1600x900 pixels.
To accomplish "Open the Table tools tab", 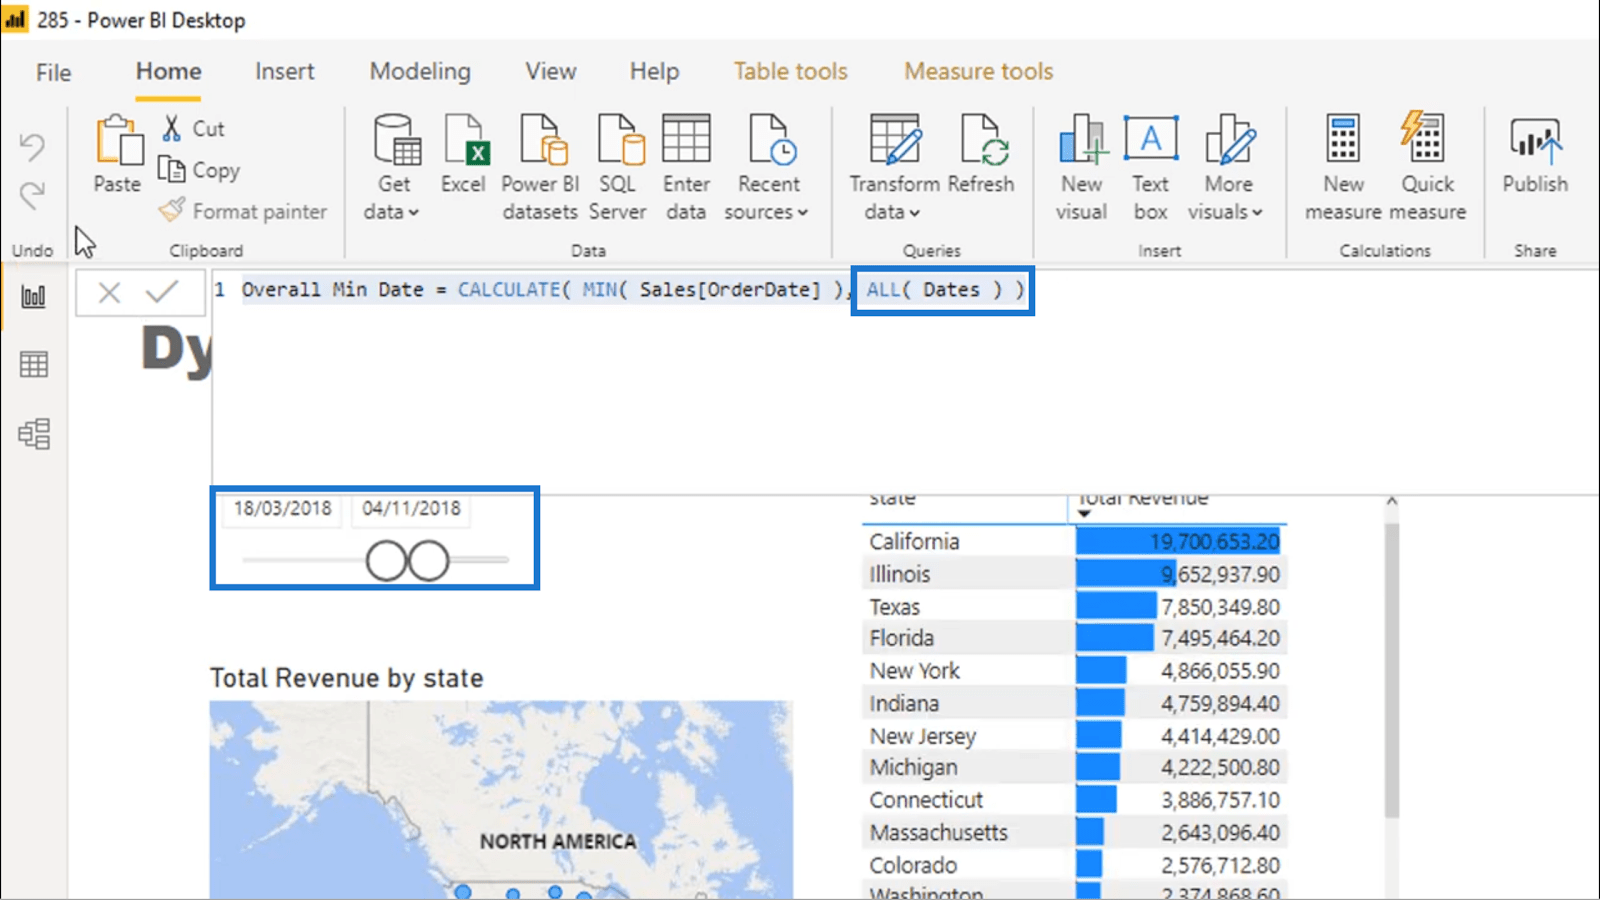I will 790,72.
